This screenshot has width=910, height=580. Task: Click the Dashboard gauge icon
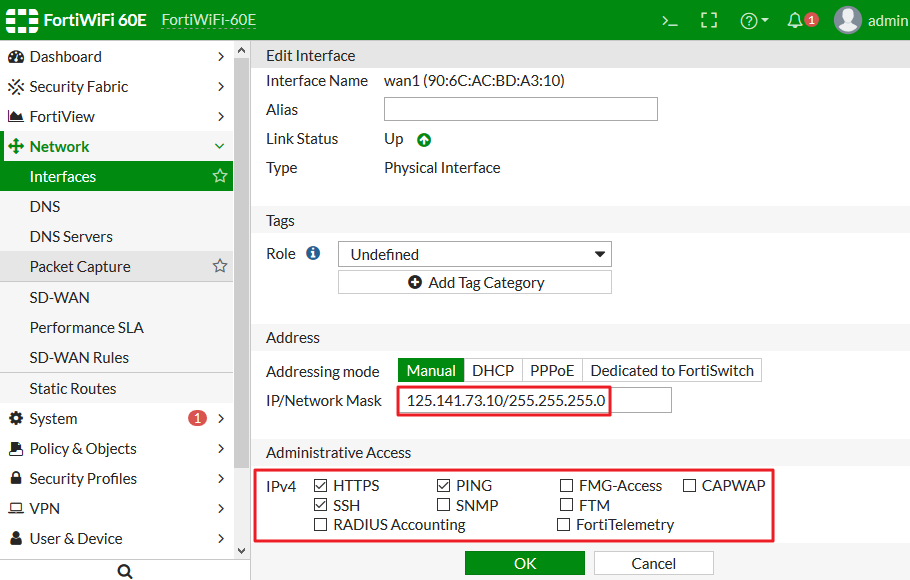point(16,57)
